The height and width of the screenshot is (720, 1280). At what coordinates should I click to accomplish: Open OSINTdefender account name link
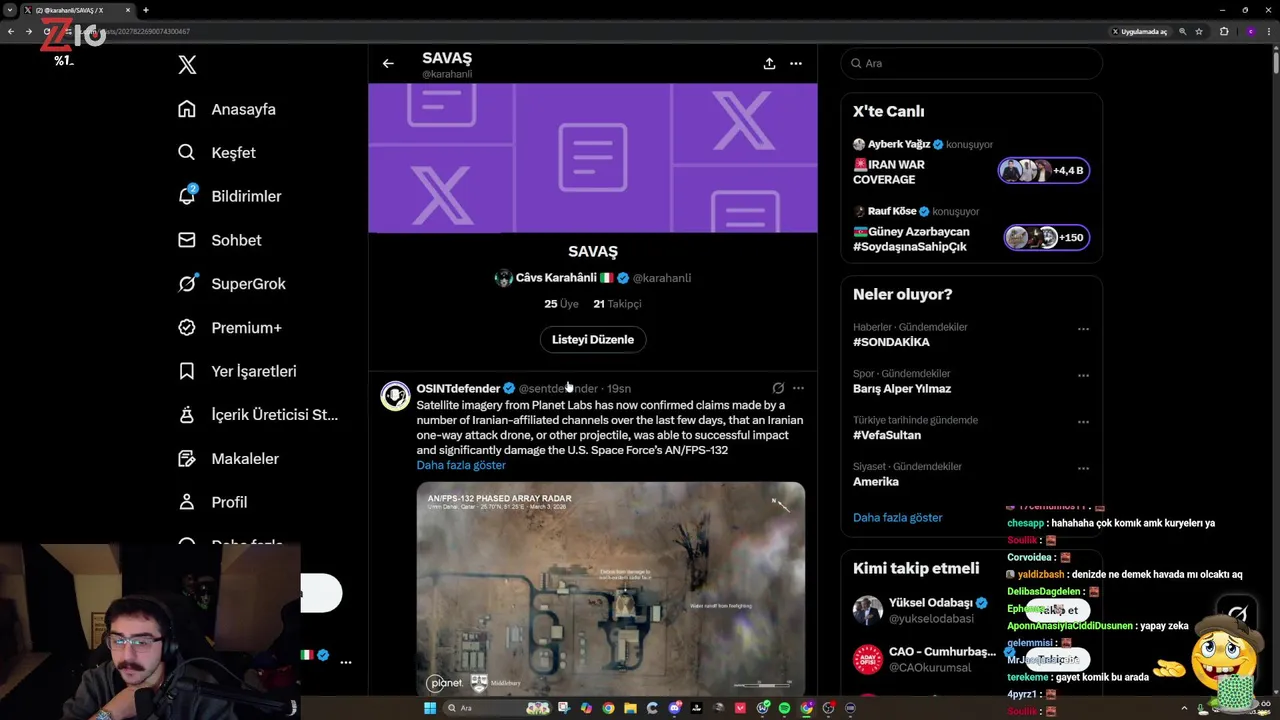pyautogui.click(x=458, y=388)
